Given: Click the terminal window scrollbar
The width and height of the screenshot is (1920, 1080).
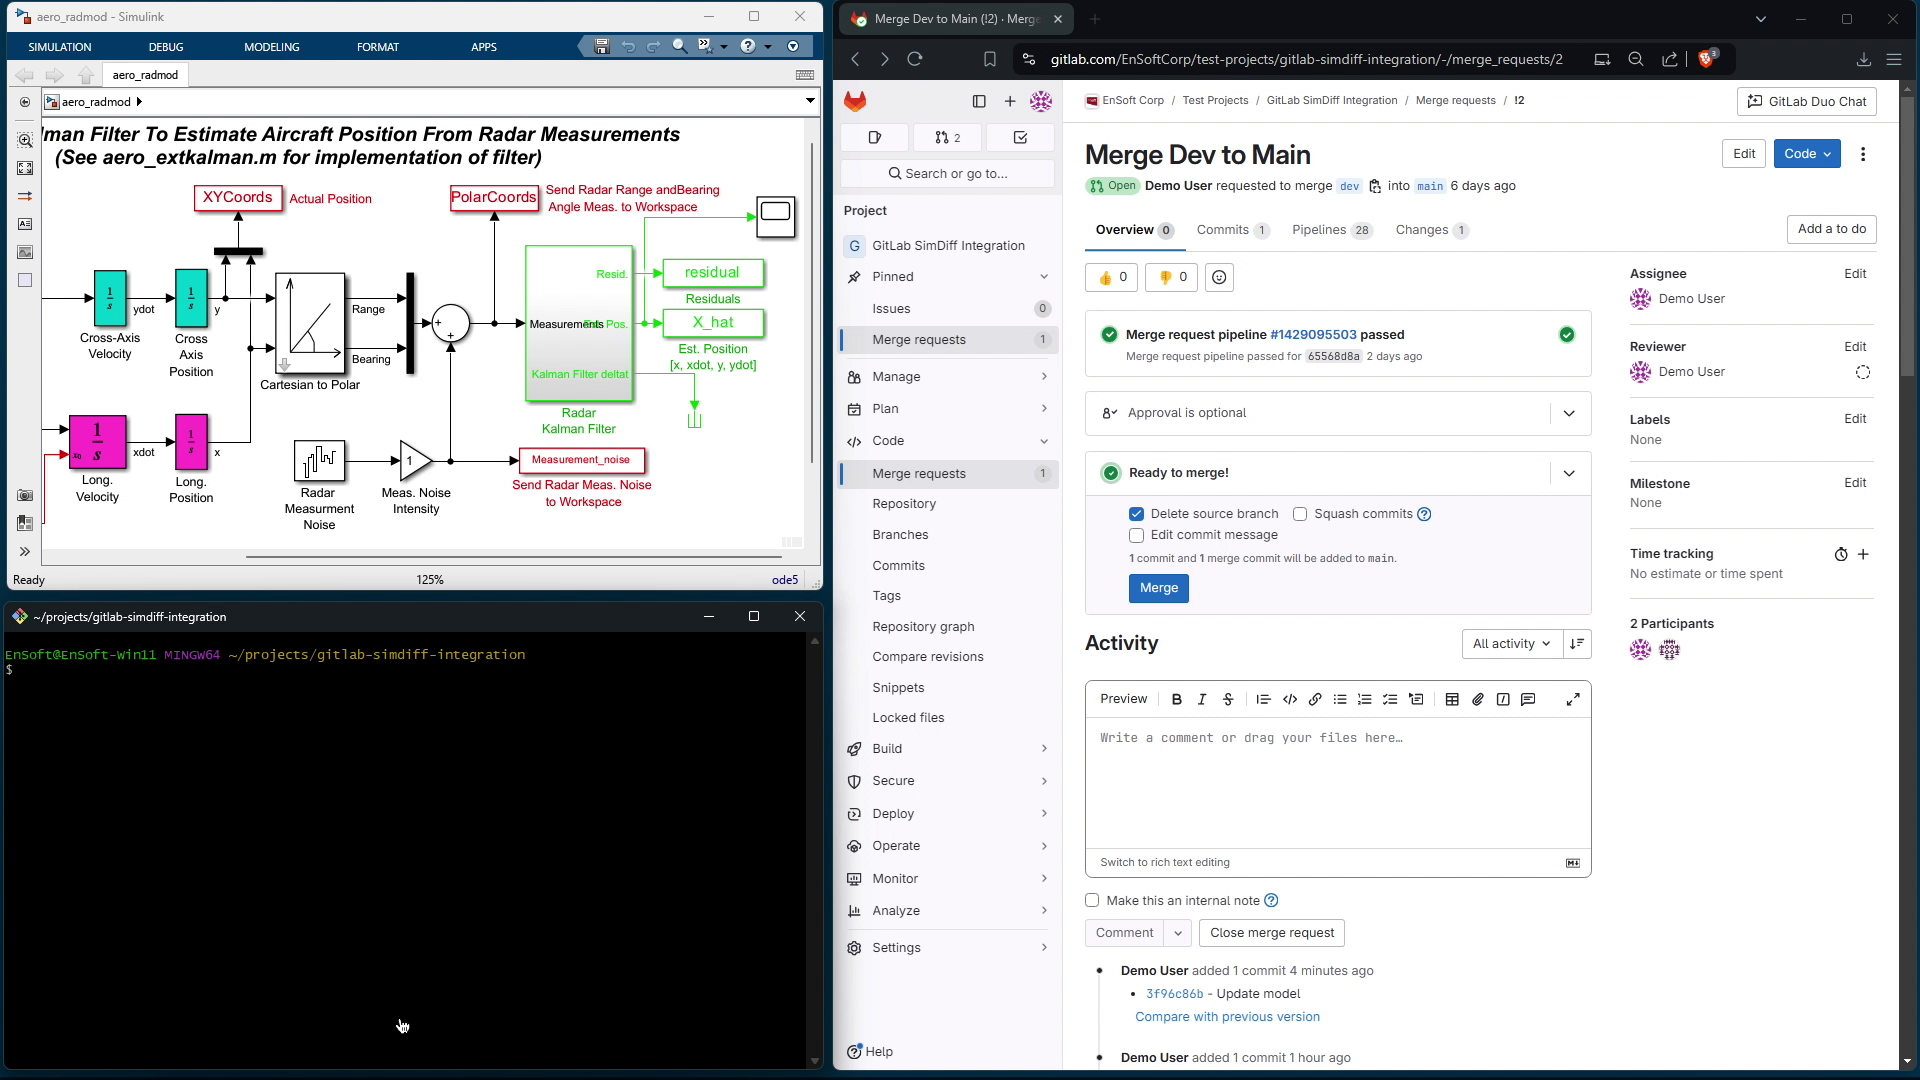Looking at the screenshot, I should tap(815, 850).
